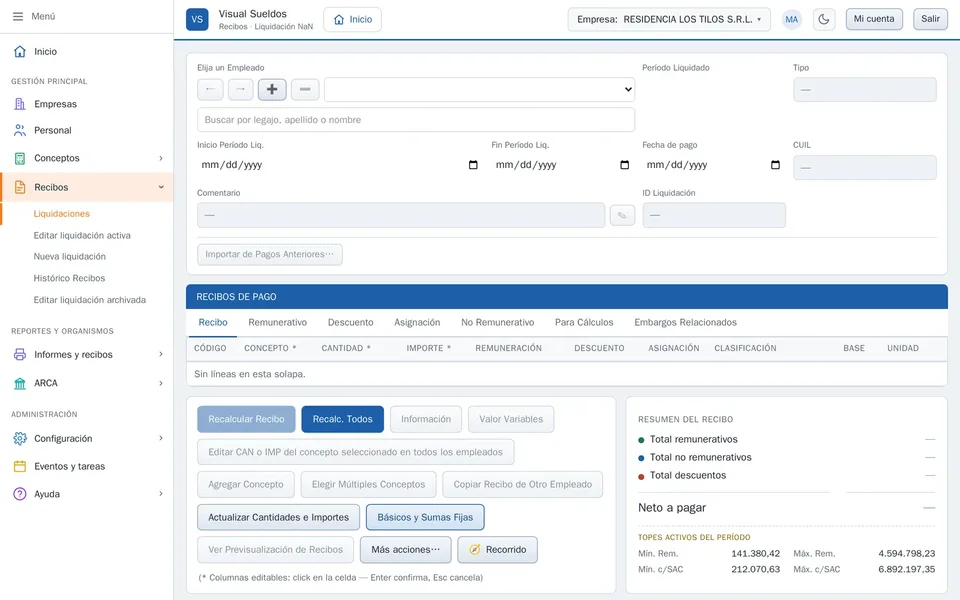The image size is (960, 600).
Task: Click the plus button to add employee
Action: pos(272,89)
